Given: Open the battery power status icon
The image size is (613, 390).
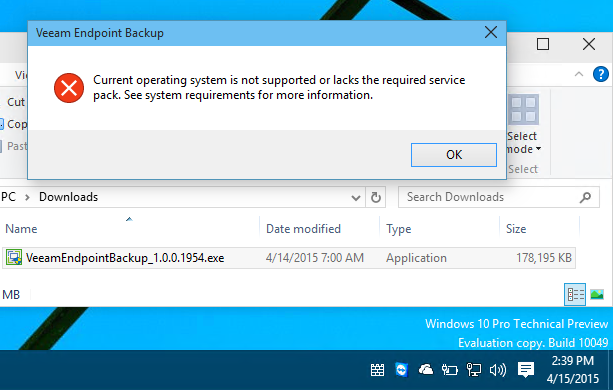Looking at the screenshot, I should (450, 370).
